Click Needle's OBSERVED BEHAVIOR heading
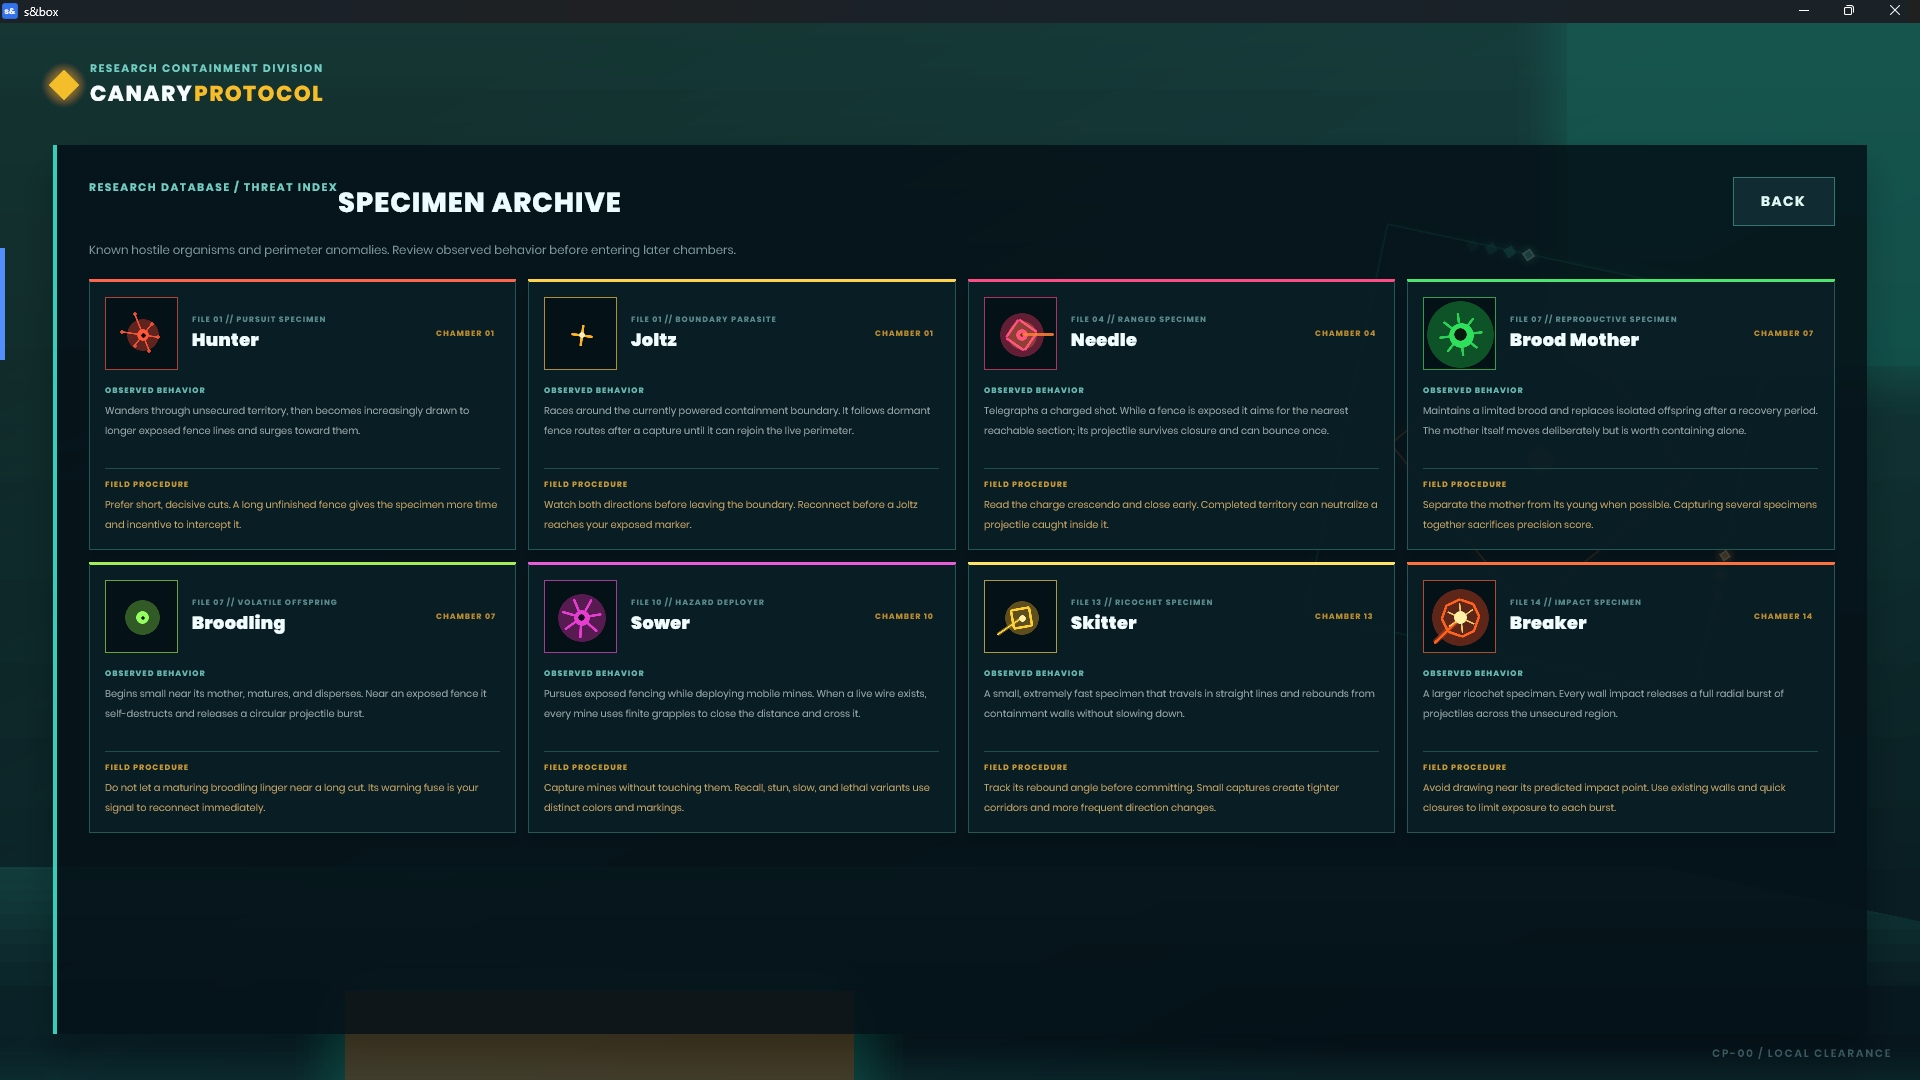The height and width of the screenshot is (1080, 1920). [x=1034, y=390]
